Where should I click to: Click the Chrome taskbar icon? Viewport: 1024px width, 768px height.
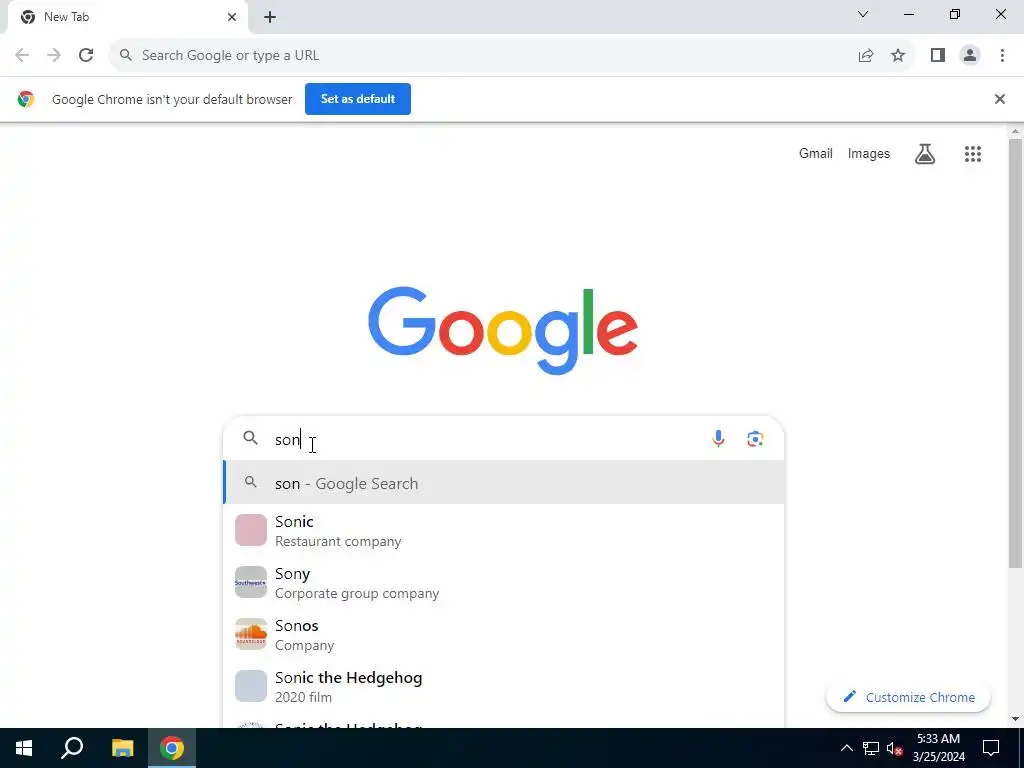pyautogui.click(x=172, y=748)
